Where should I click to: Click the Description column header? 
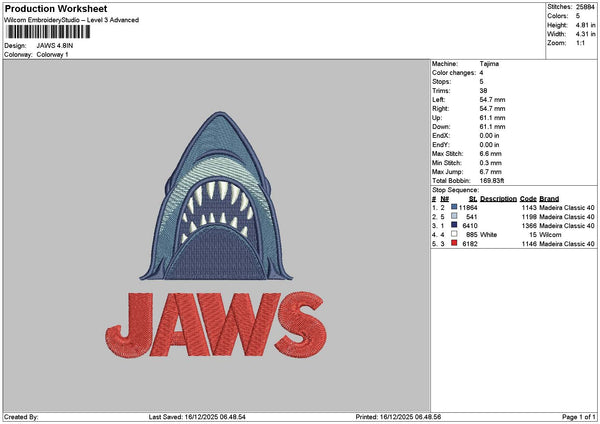coord(498,198)
